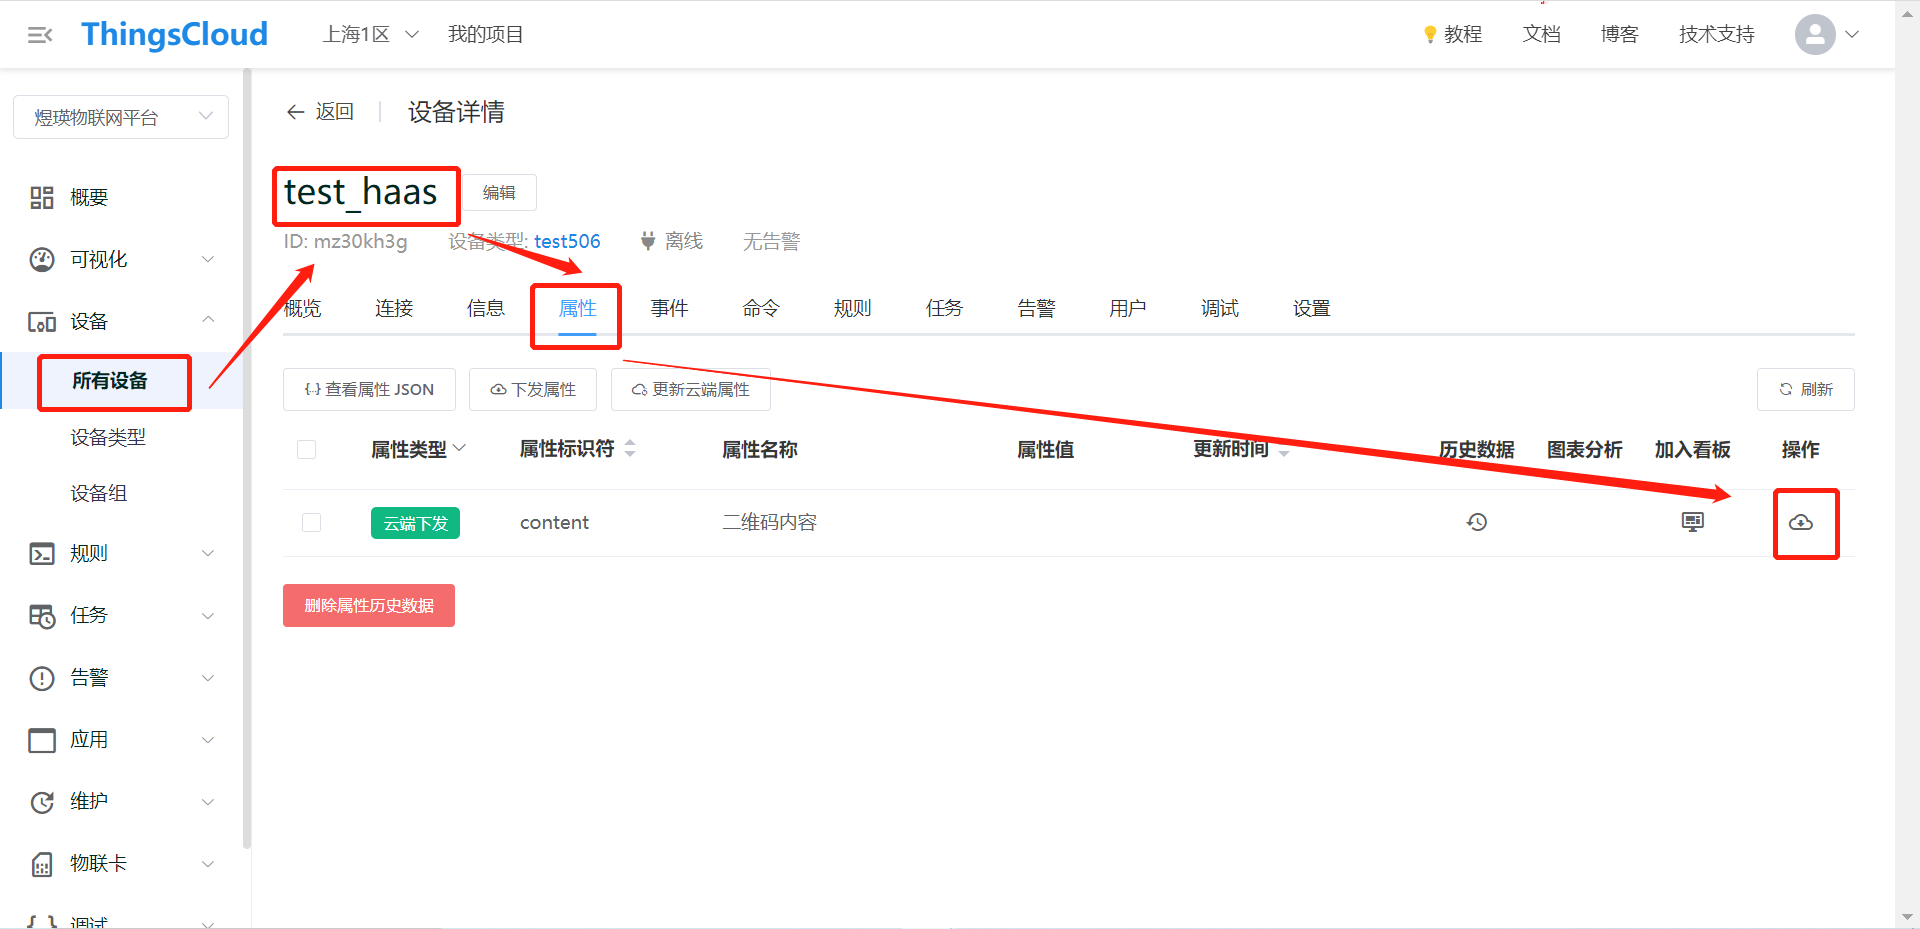Switch to the 信息 tab
The image size is (1920, 929).
click(486, 308)
